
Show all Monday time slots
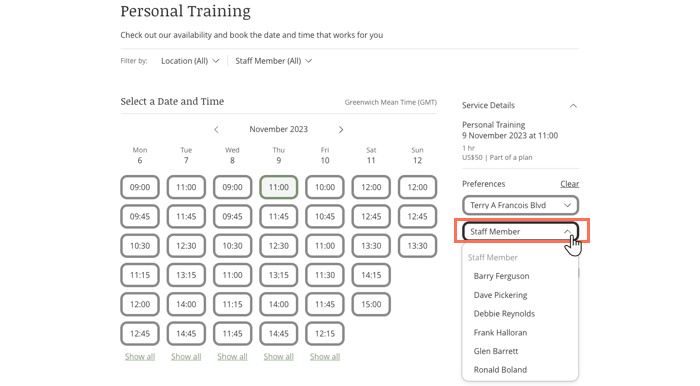click(140, 357)
